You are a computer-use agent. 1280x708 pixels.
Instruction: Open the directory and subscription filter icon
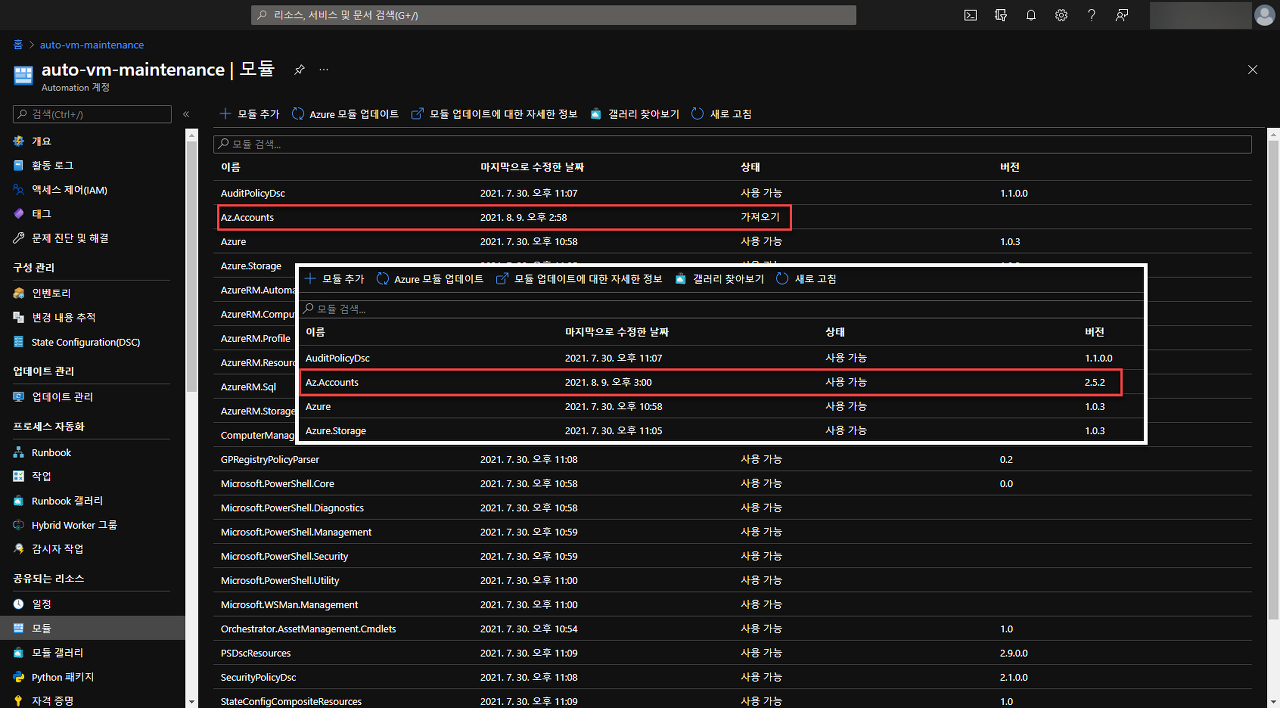[1000, 15]
